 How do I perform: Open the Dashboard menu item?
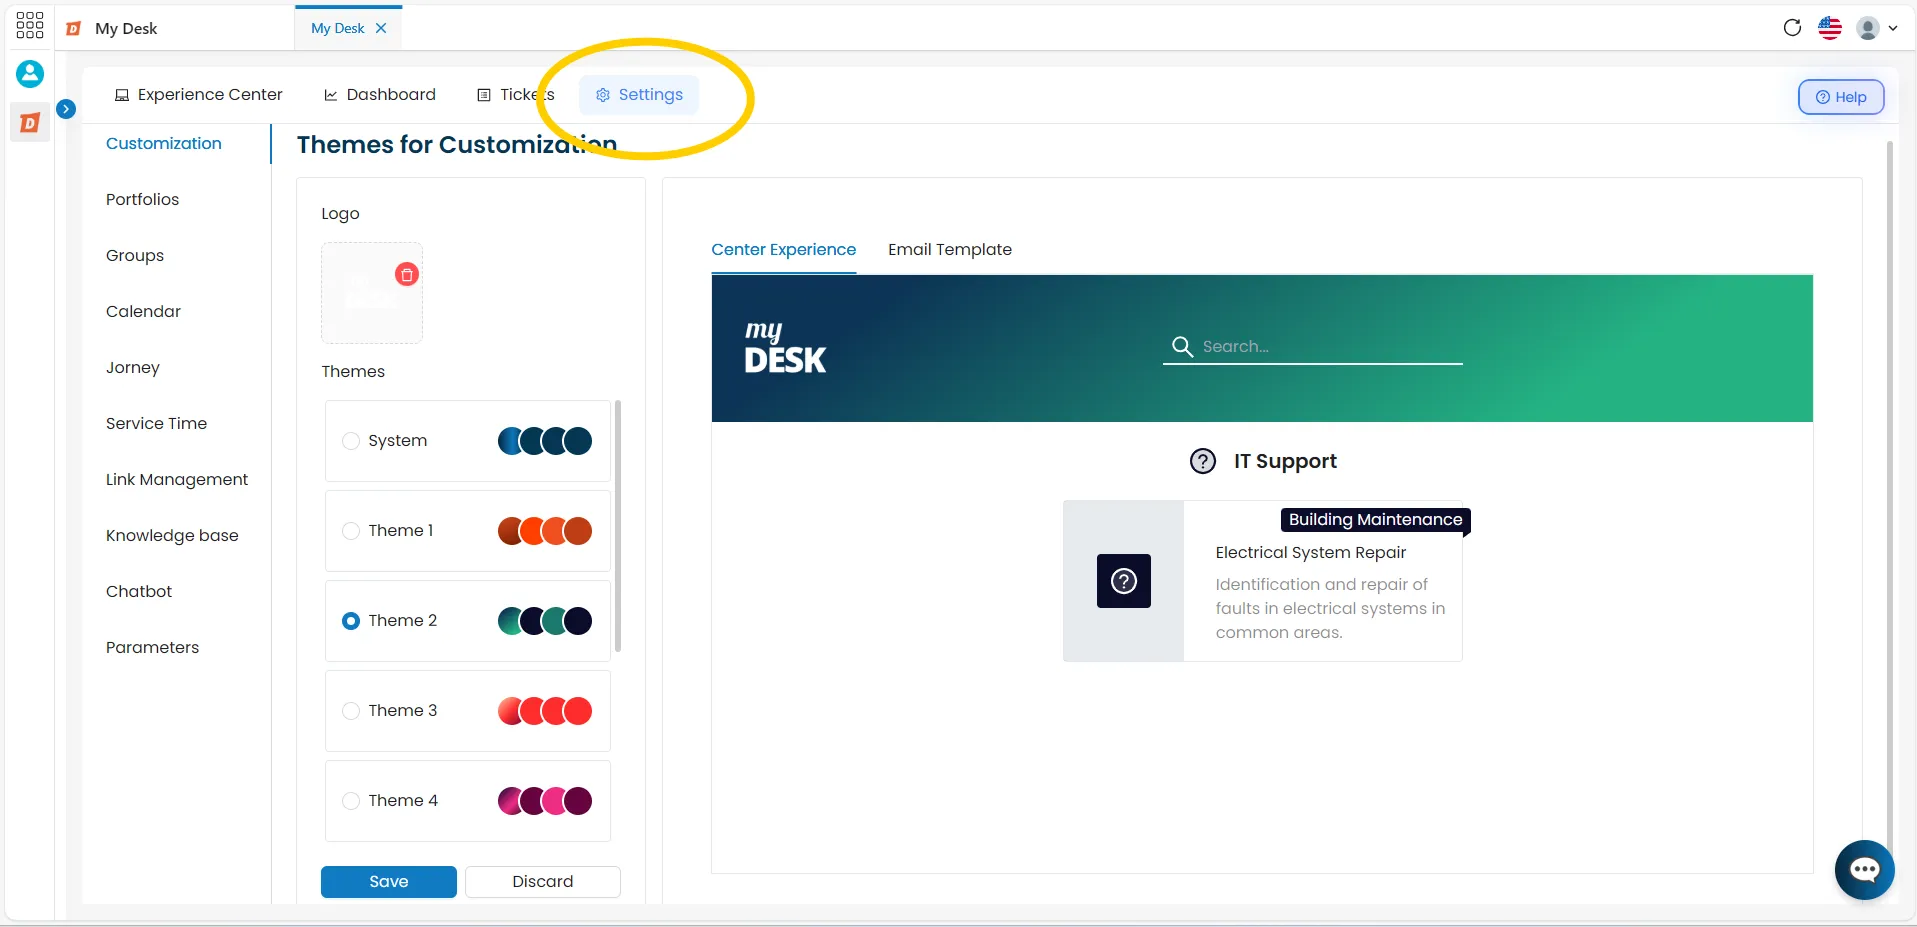coord(380,95)
